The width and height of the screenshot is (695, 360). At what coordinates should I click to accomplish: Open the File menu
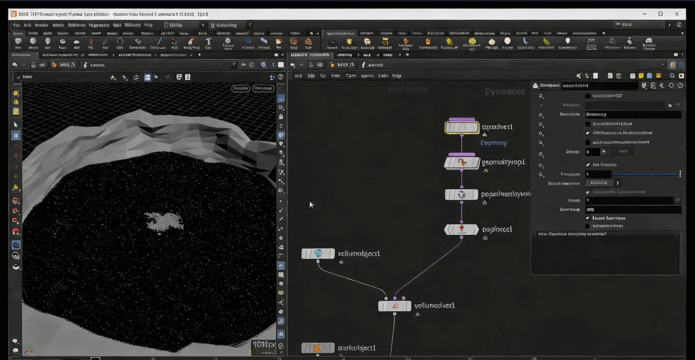(x=16, y=25)
